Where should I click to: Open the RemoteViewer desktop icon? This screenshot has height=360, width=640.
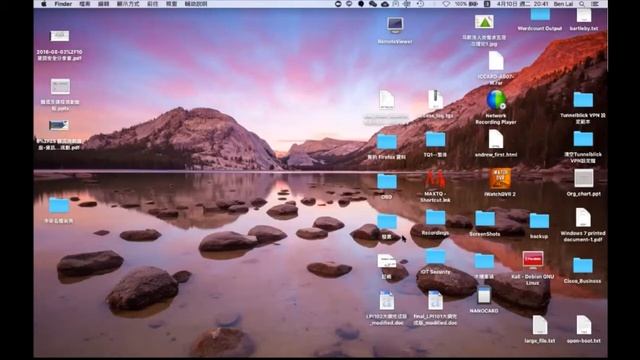(x=395, y=26)
